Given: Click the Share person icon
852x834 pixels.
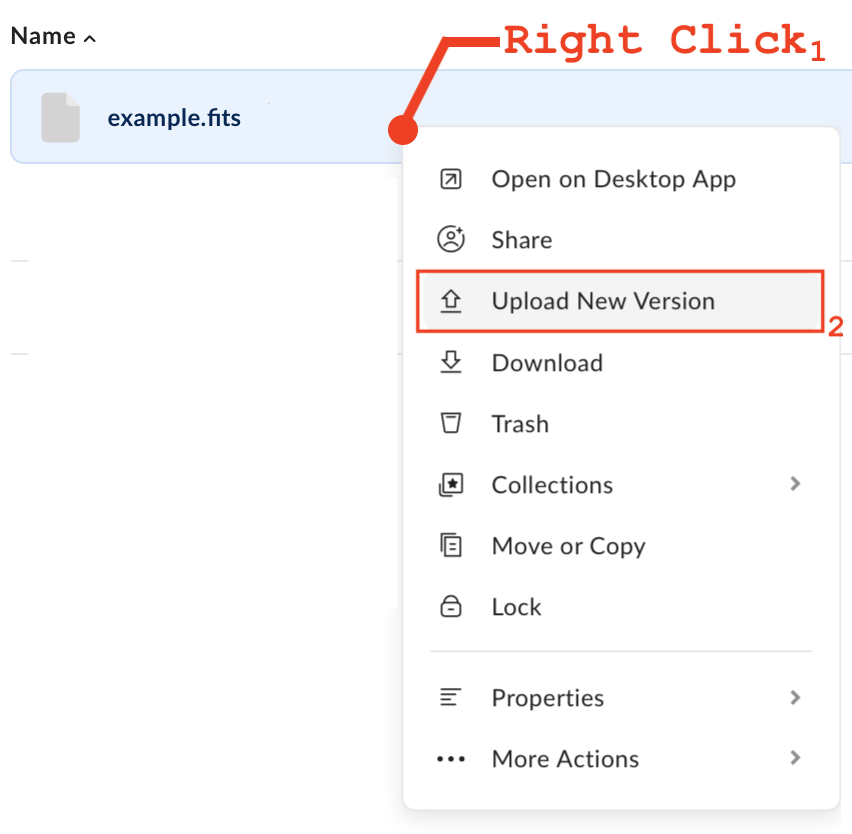Looking at the screenshot, I should 451,240.
